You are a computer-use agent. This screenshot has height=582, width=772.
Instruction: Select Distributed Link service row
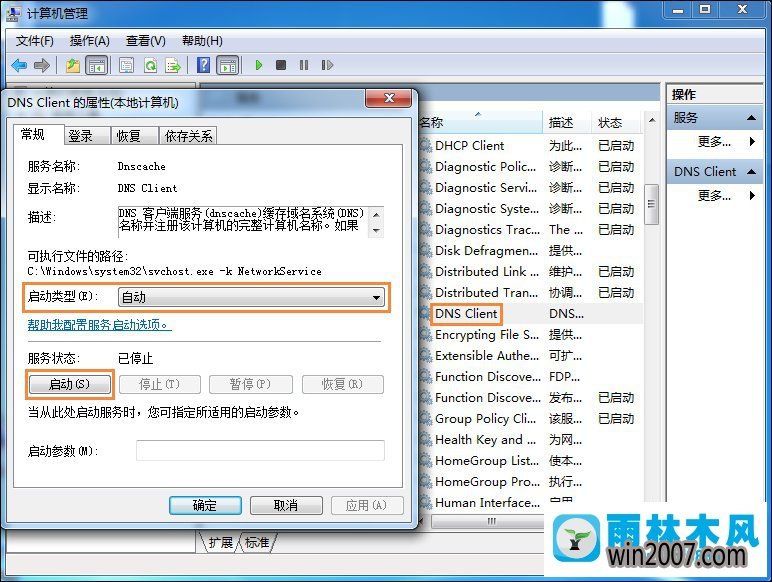[529, 272]
